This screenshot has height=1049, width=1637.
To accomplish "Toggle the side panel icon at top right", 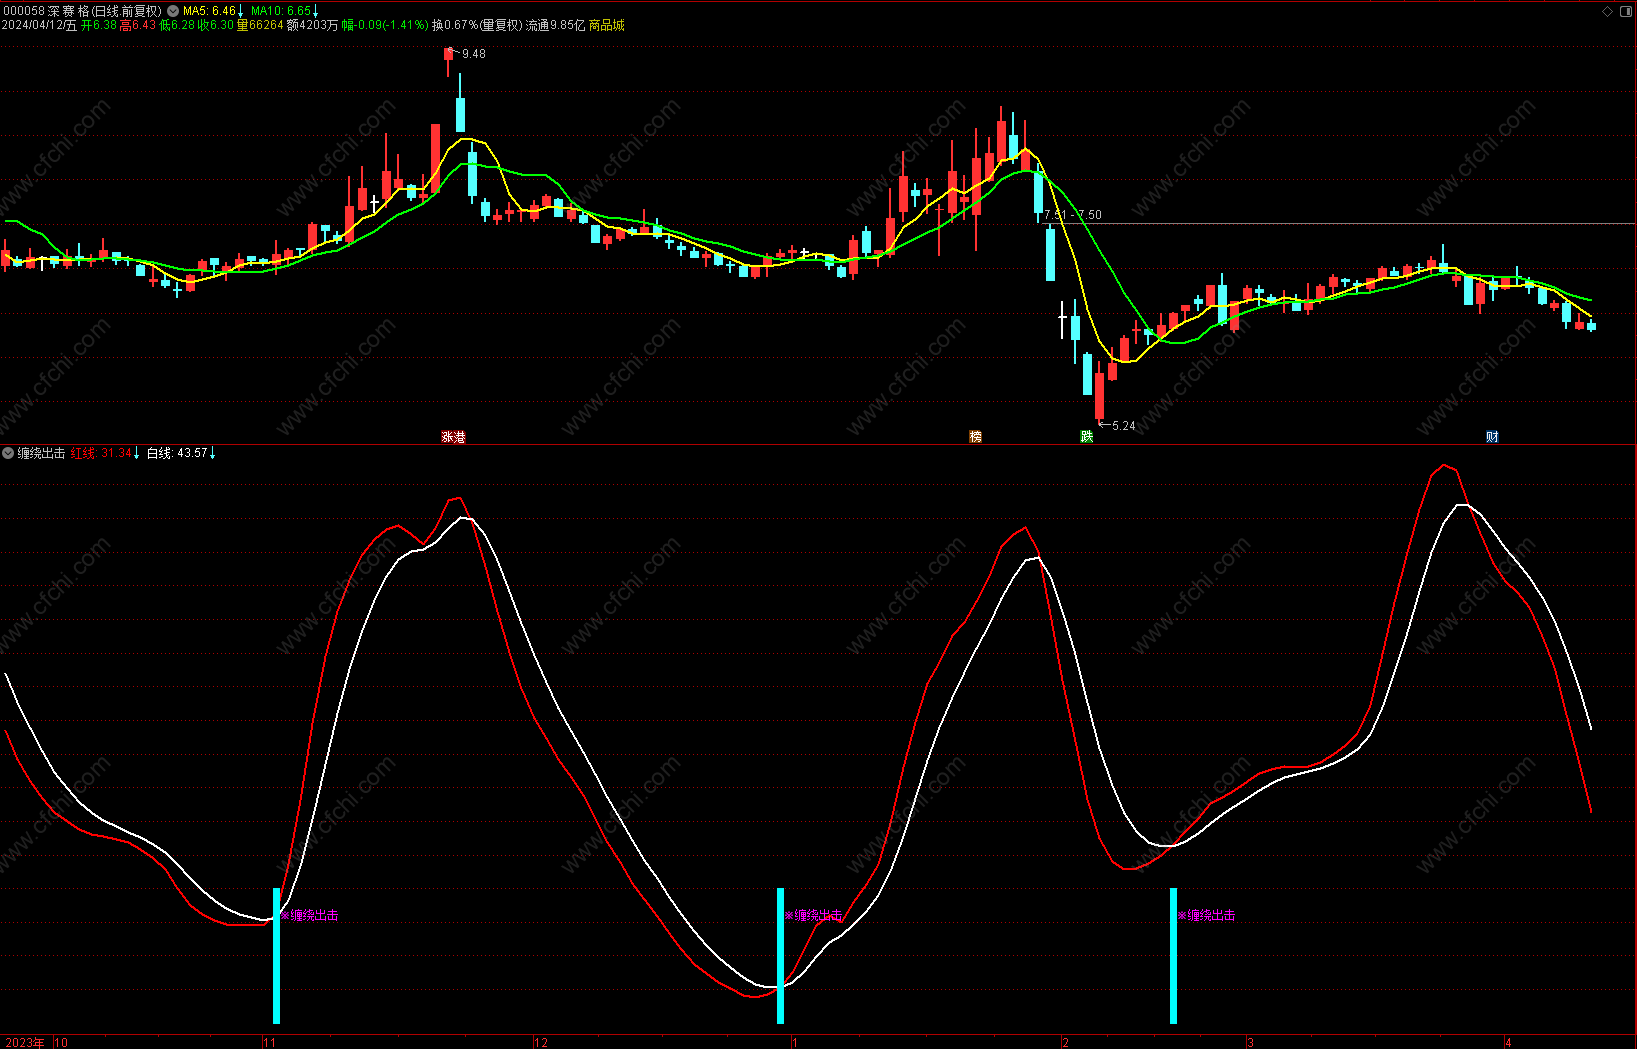I will (1625, 11).
